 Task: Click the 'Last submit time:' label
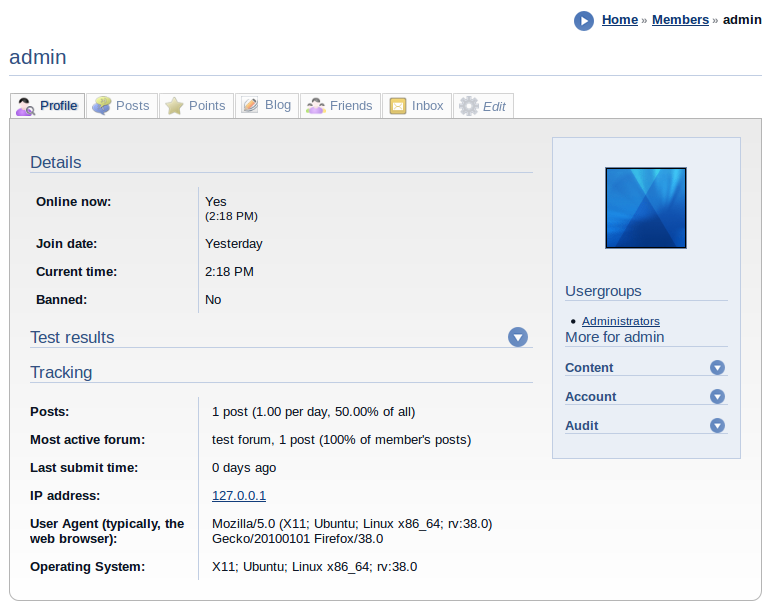[84, 468]
